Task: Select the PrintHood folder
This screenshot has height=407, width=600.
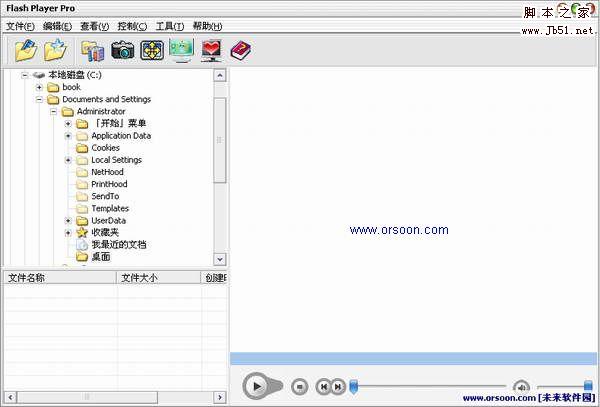Action: (x=109, y=184)
